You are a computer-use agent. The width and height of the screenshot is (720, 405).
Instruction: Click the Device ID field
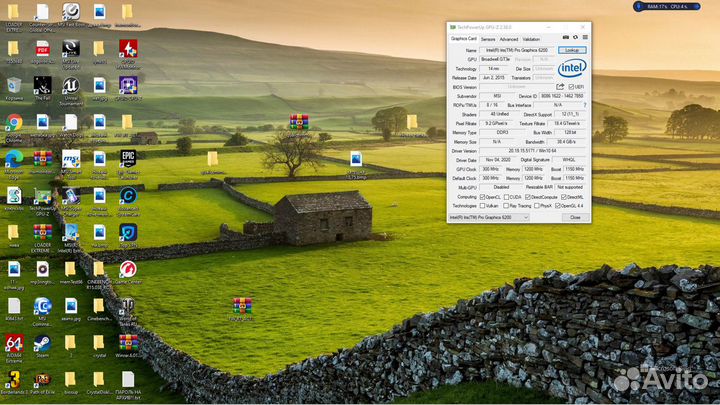click(x=562, y=96)
